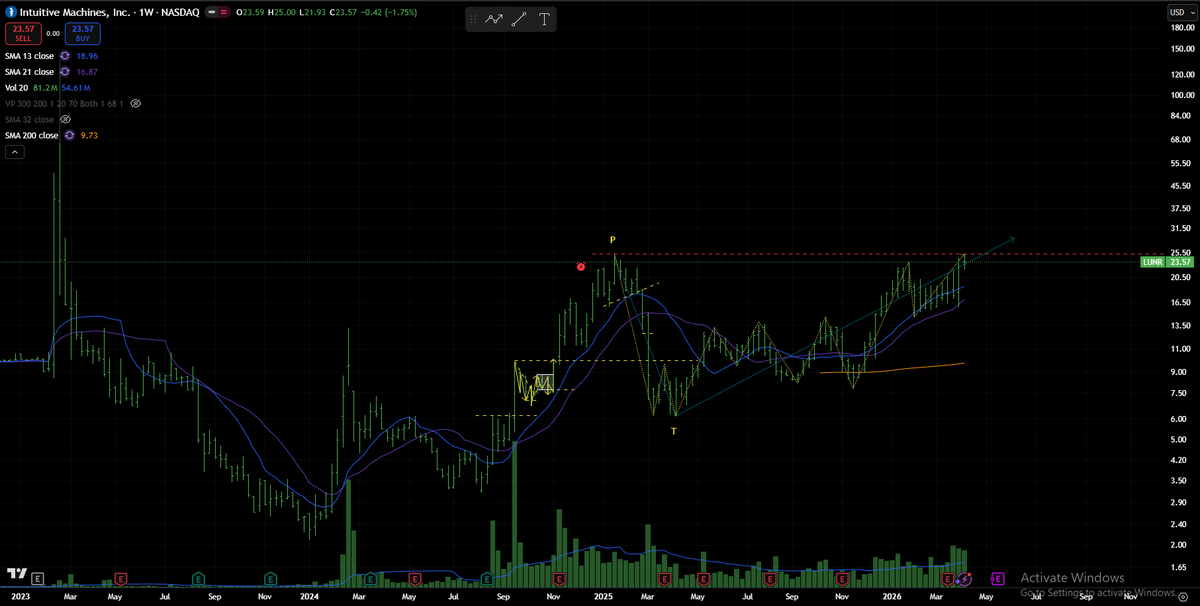
Task: Open the red earnings marker above May 2023
Action: point(120,578)
